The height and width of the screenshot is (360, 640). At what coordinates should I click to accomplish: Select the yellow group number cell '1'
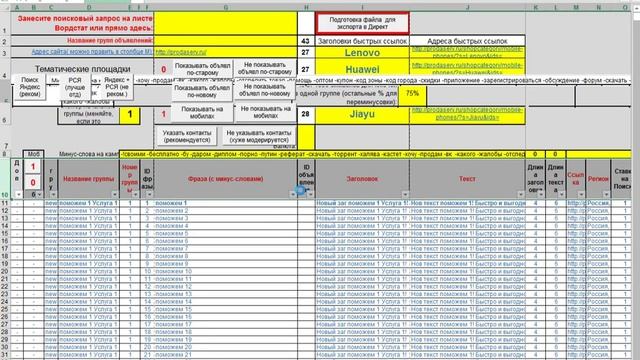pyautogui.click(x=130, y=115)
